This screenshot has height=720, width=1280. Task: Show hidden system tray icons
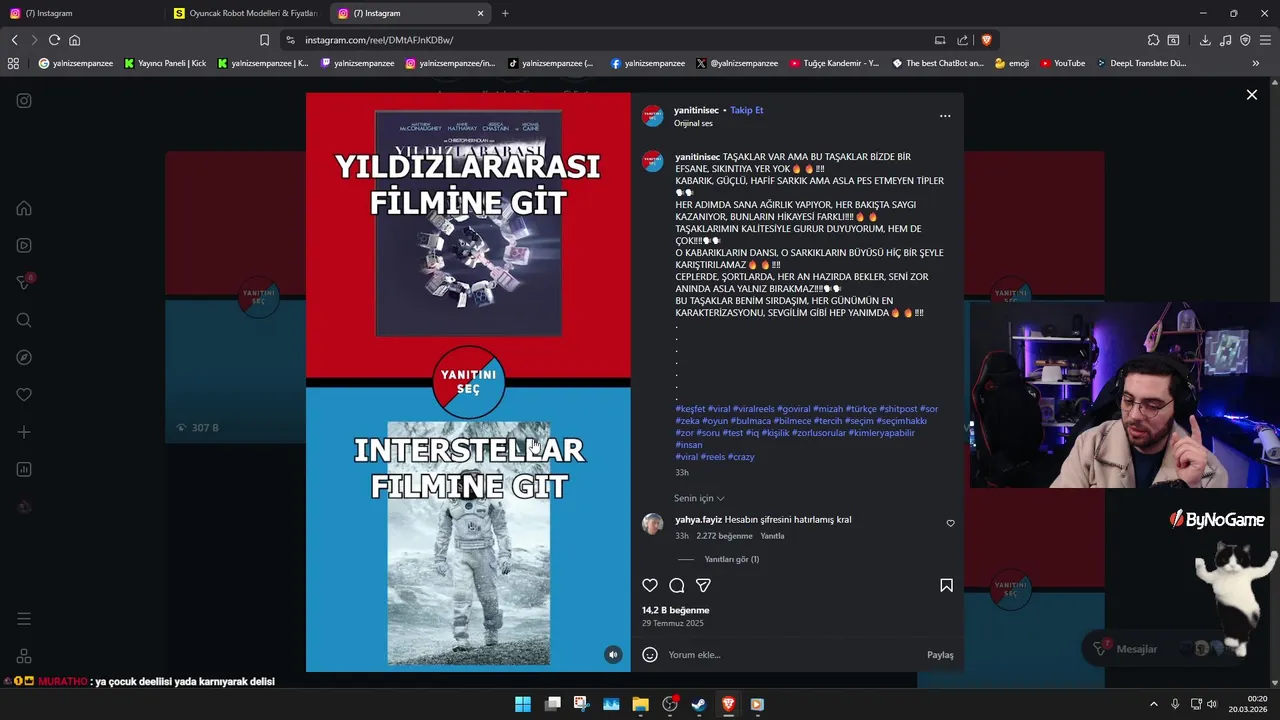[1153, 704]
